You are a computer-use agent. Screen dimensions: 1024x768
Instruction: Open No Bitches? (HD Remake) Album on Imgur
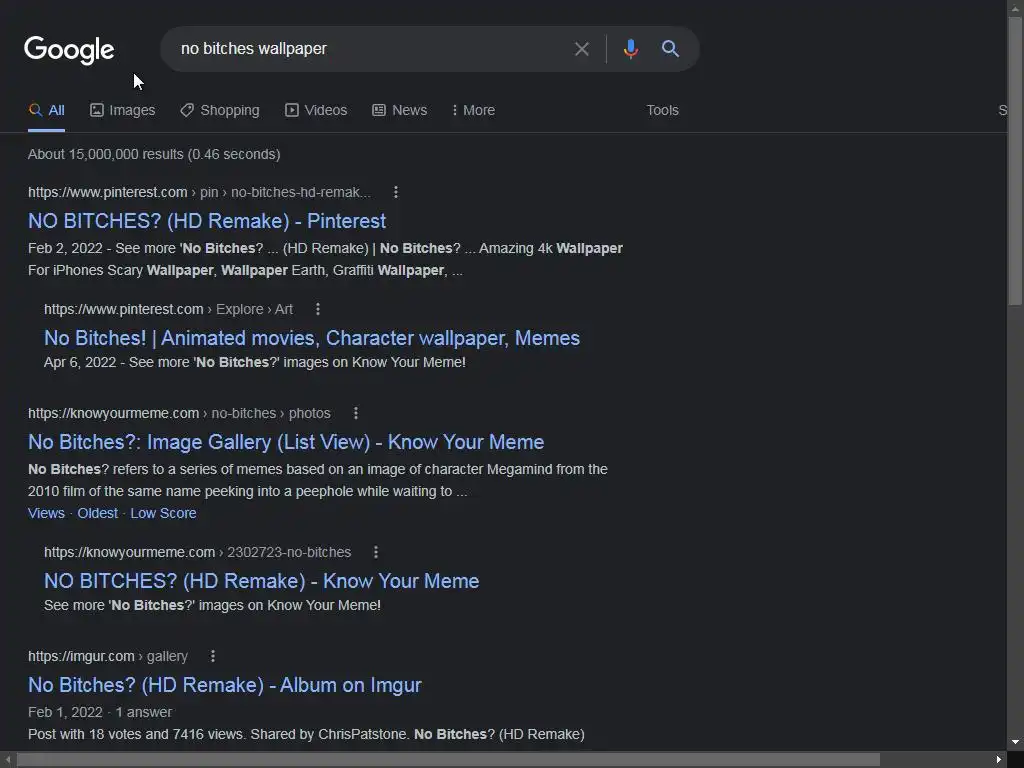point(225,685)
